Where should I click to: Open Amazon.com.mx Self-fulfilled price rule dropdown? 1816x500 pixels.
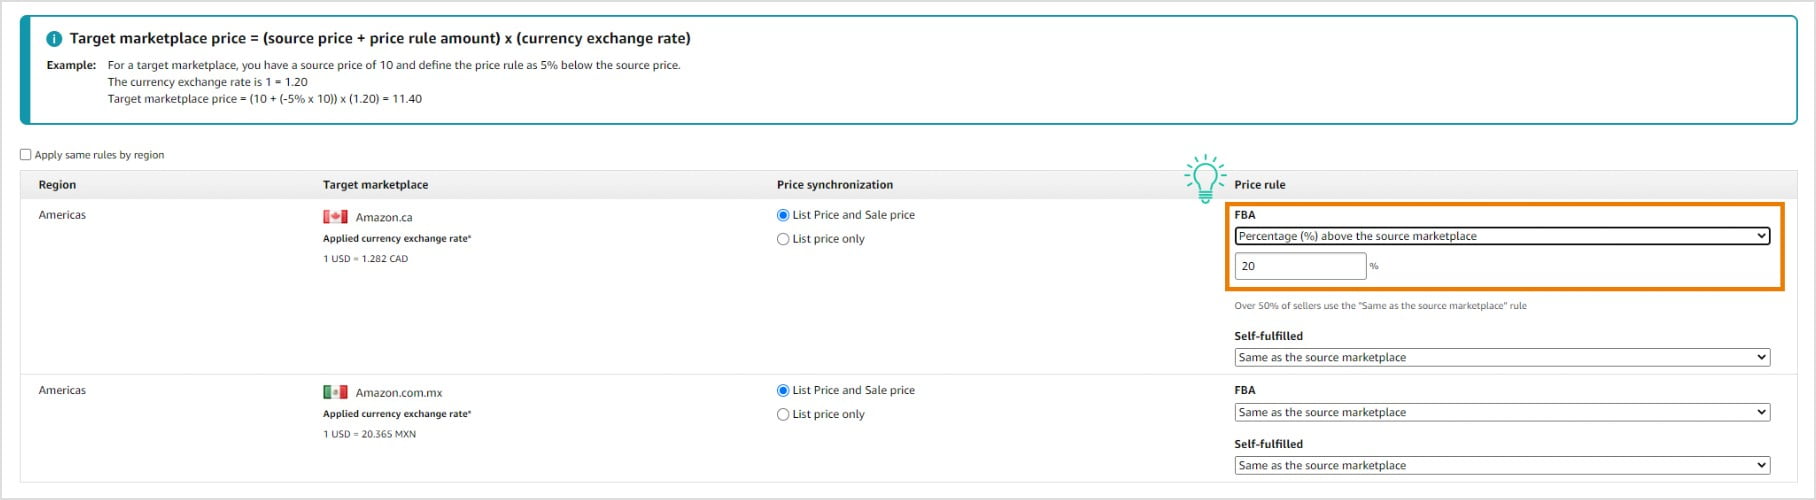1502,465
